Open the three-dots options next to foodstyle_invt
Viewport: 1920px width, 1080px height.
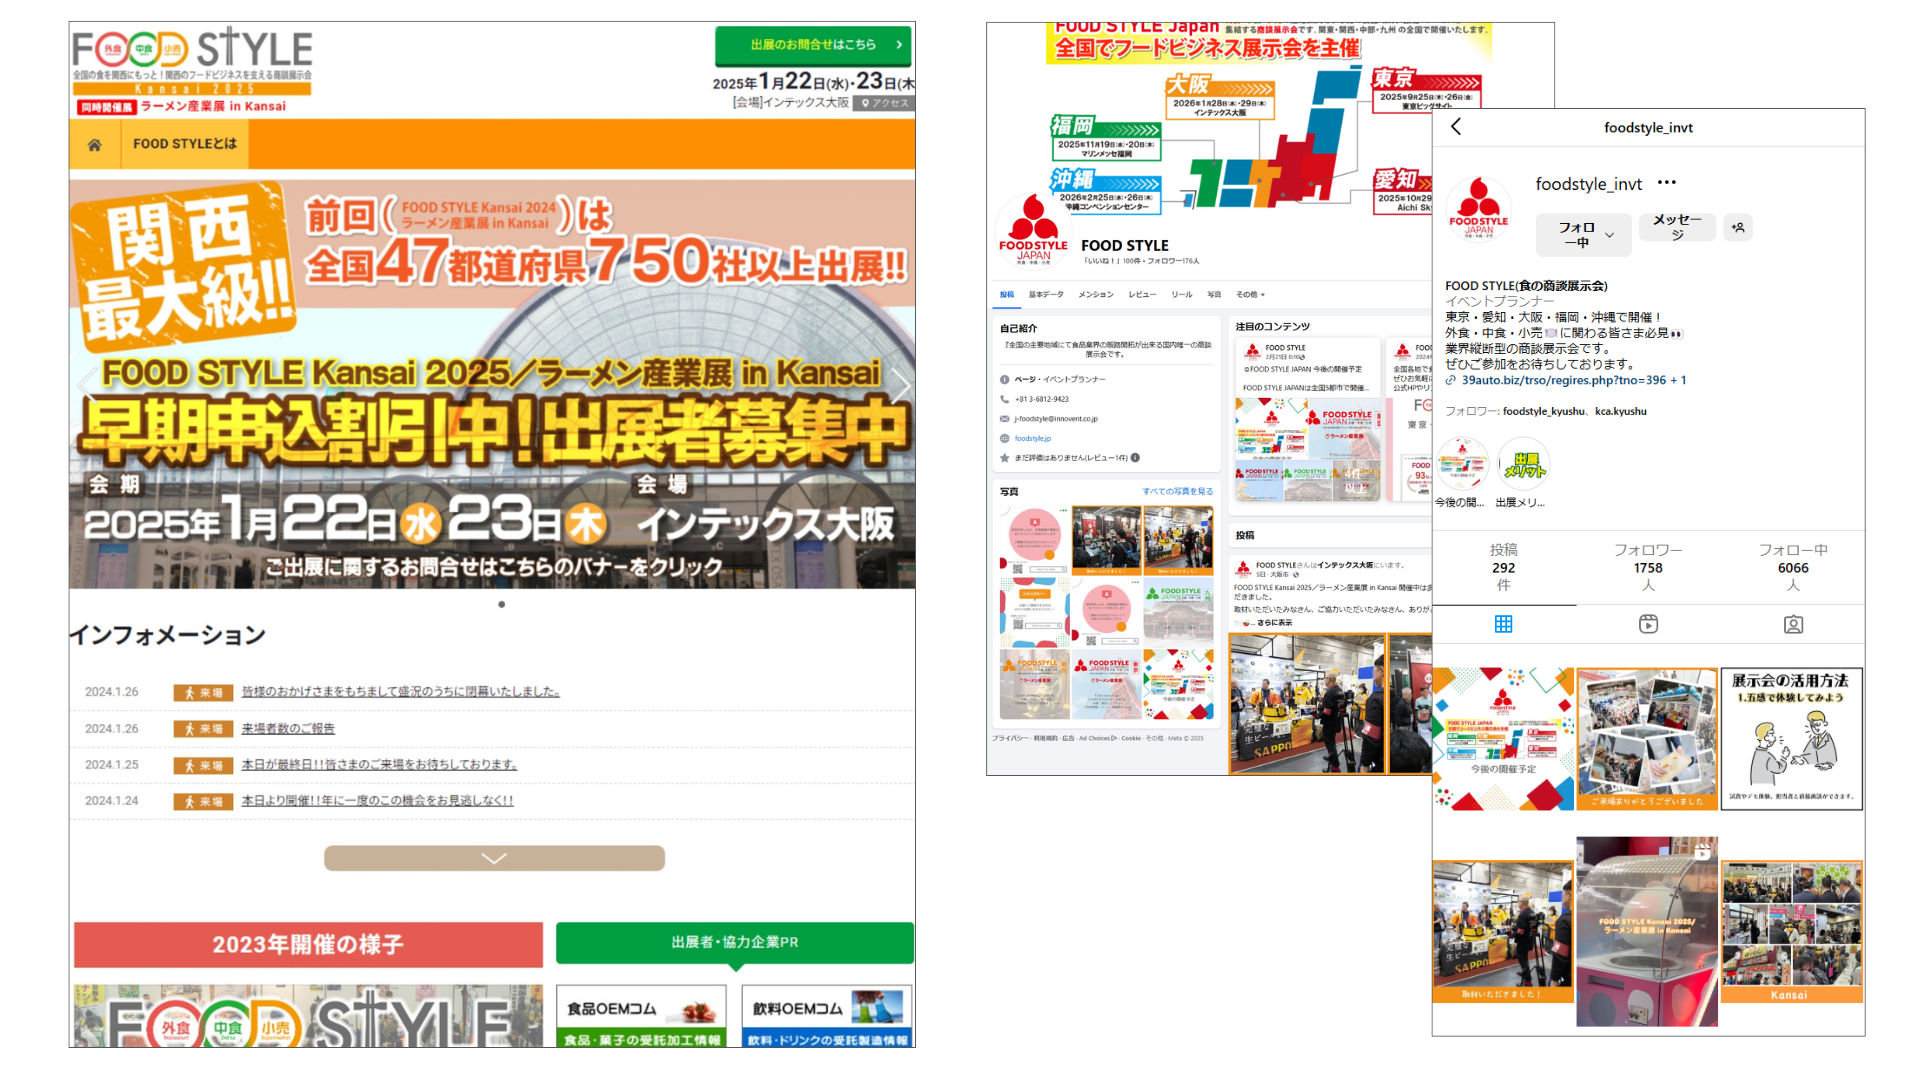point(1666,183)
